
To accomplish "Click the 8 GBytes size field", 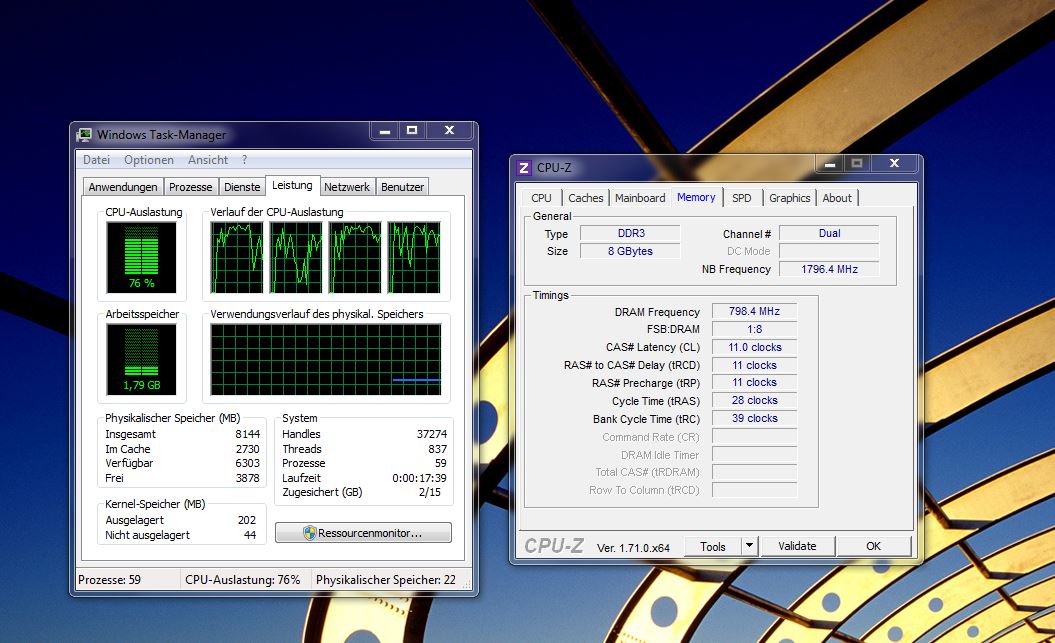I will click(630, 251).
